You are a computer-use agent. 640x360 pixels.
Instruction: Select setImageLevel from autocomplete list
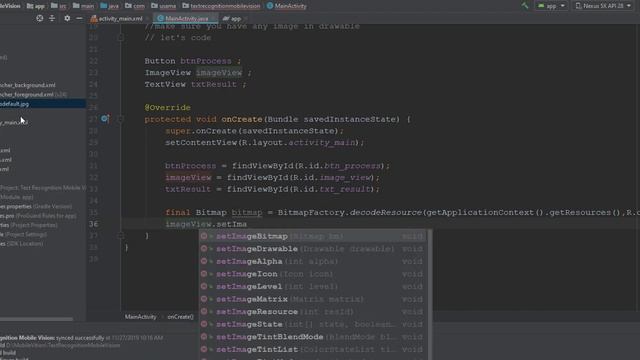pyautogui.click(x=313, y=287)
